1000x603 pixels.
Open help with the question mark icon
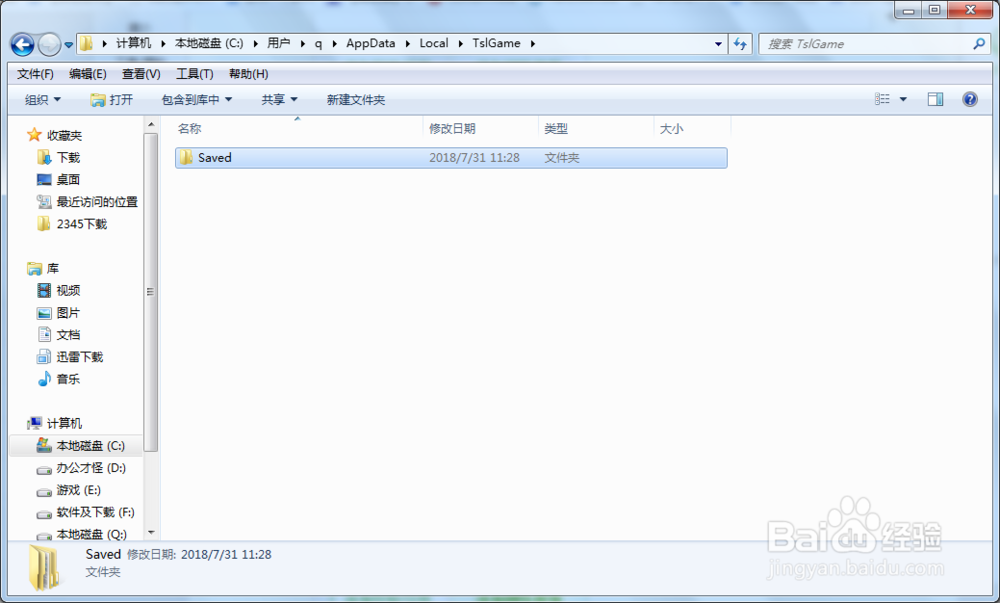970,99
